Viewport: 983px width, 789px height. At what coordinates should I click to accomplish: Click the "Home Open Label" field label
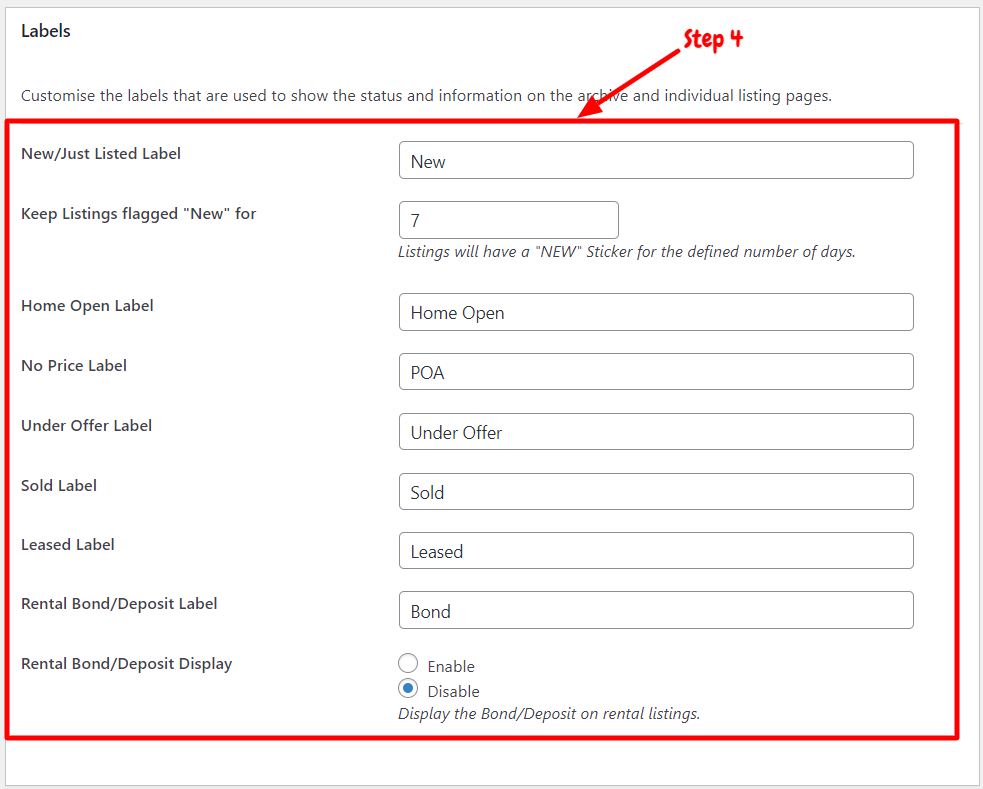click(x=87, y=306)
